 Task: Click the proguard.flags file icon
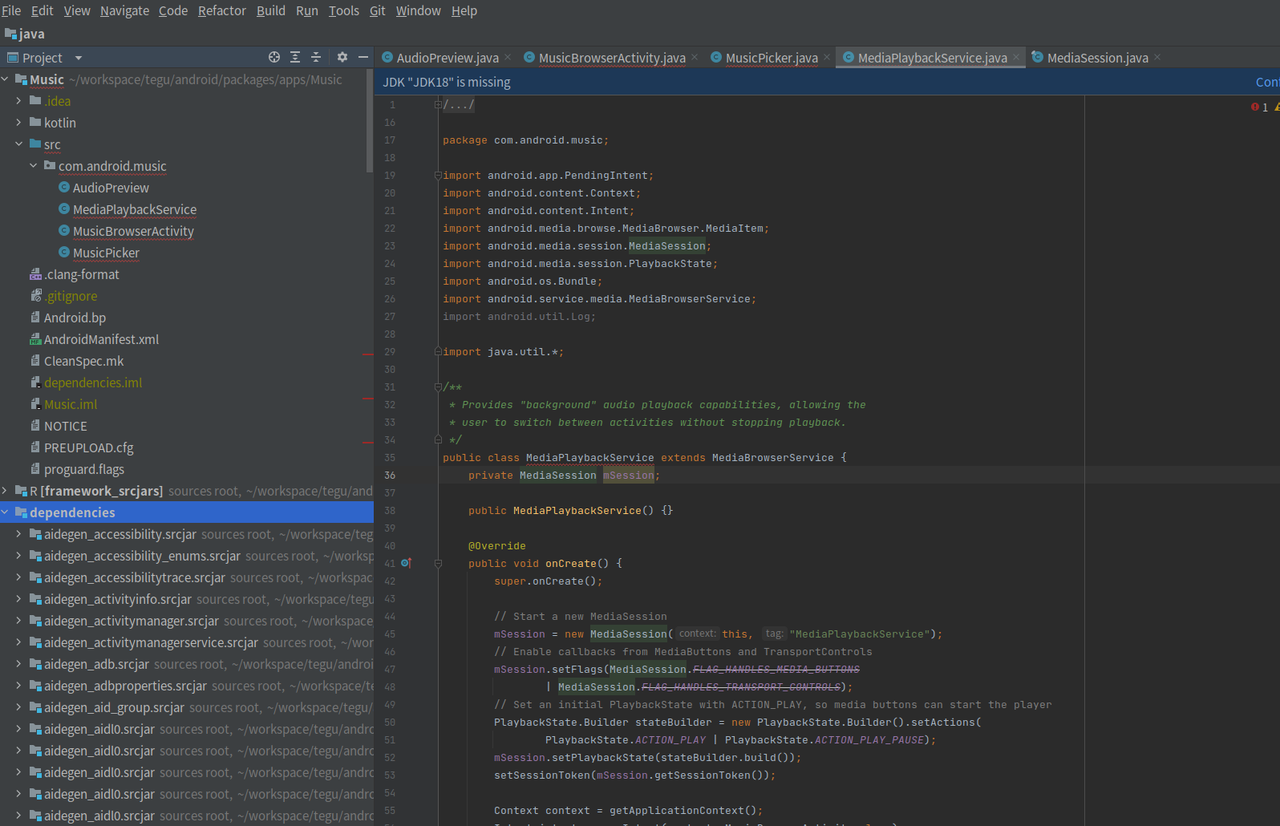tap(35, 470)
